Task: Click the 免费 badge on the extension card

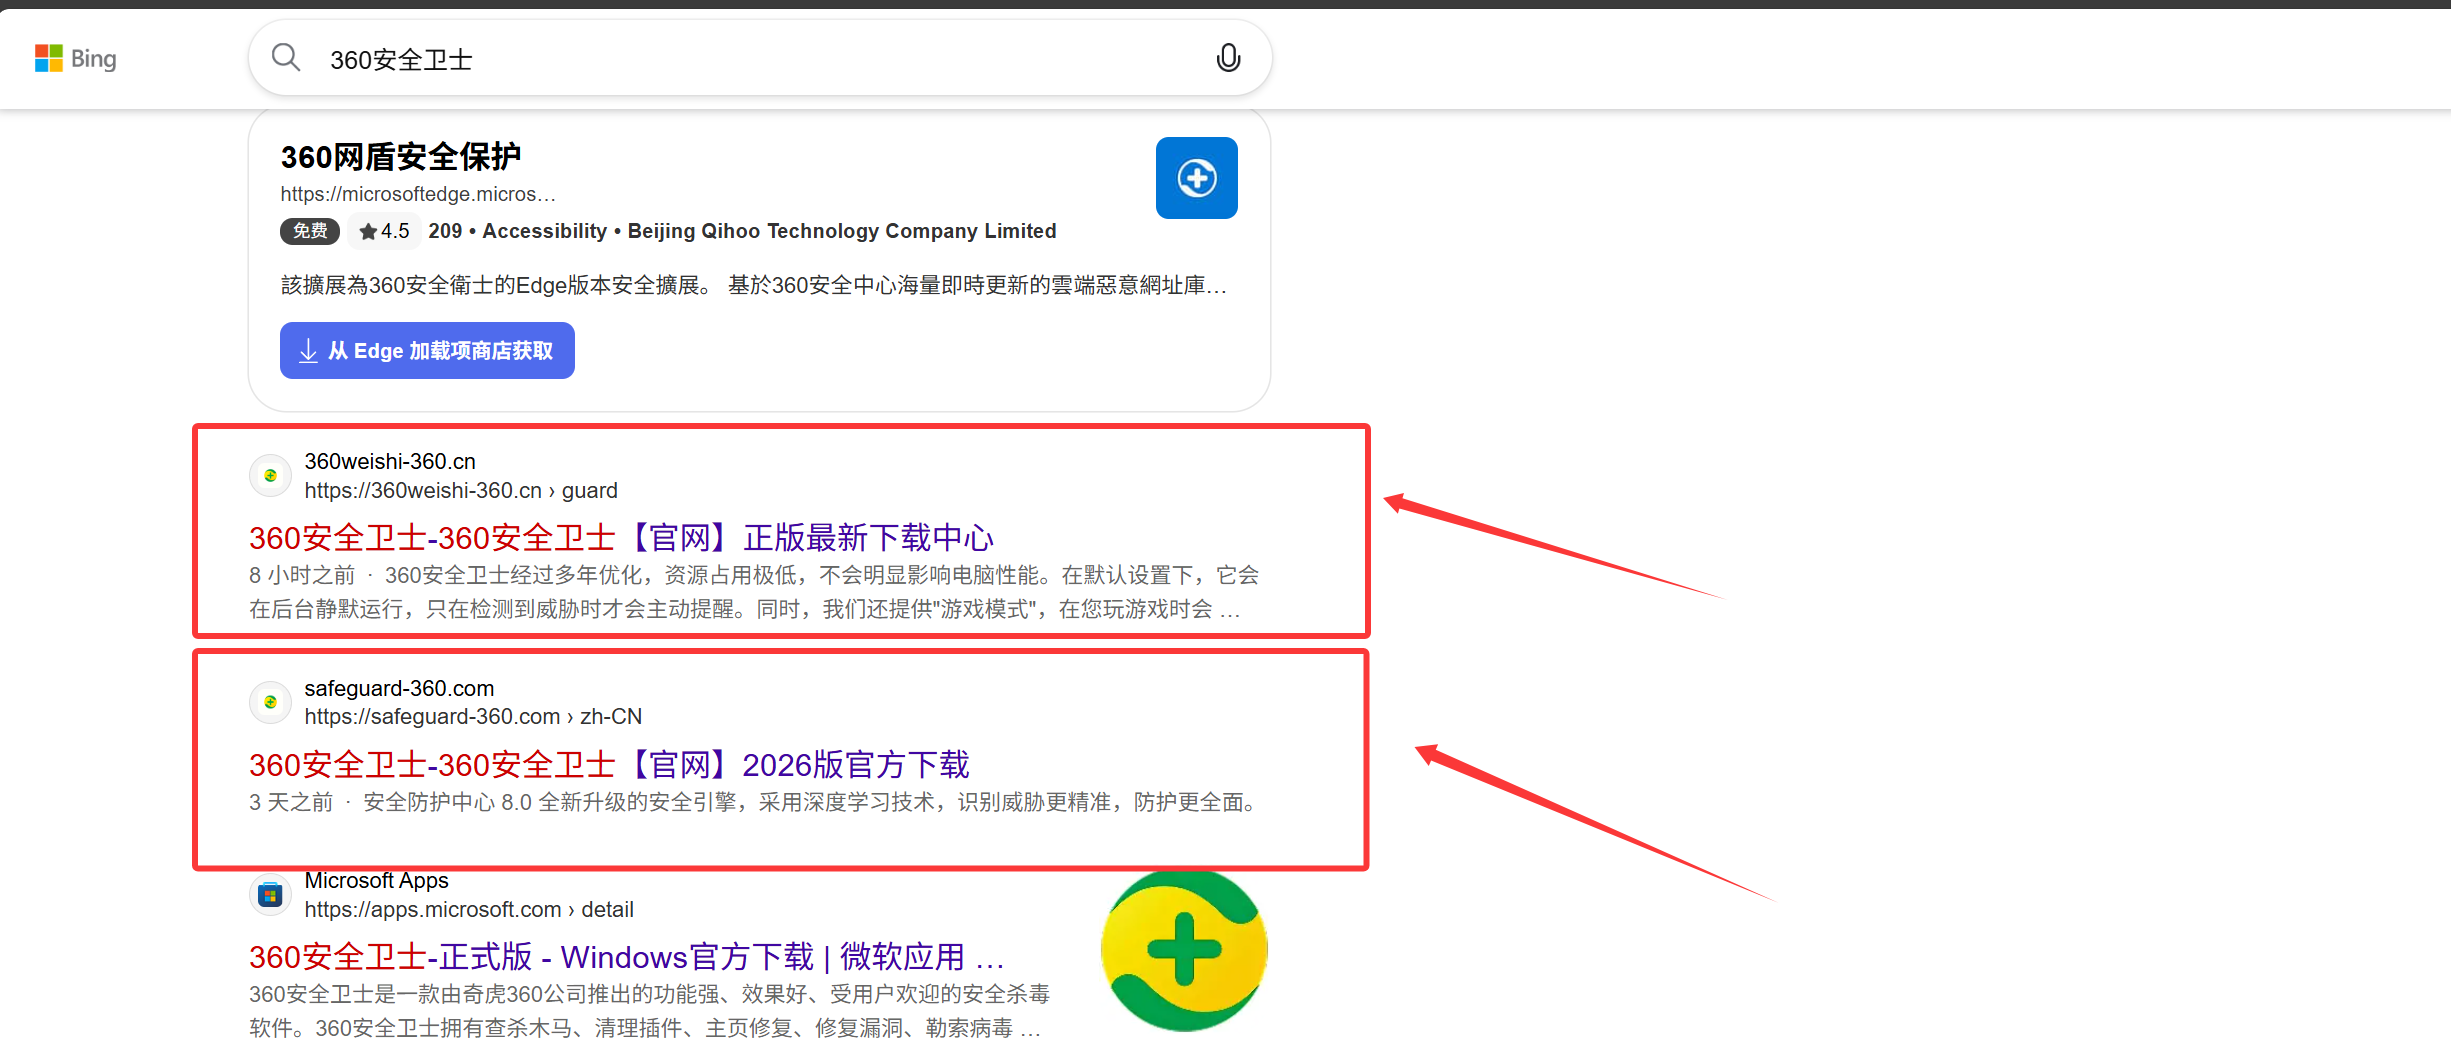Action: point(310,231)
